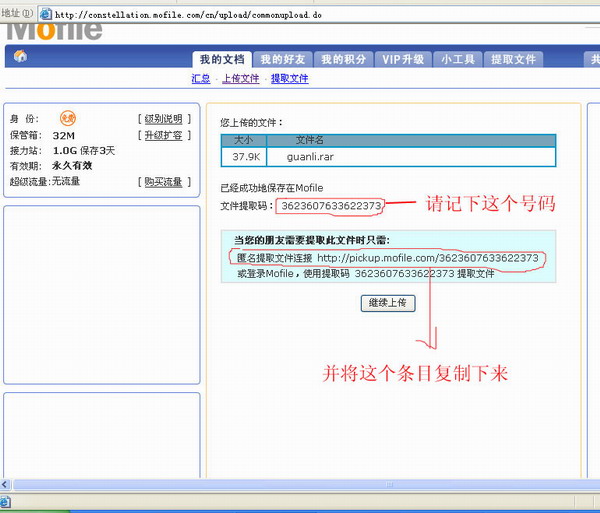Open the 我的积分 tab
600x513 pixels.
344,59
